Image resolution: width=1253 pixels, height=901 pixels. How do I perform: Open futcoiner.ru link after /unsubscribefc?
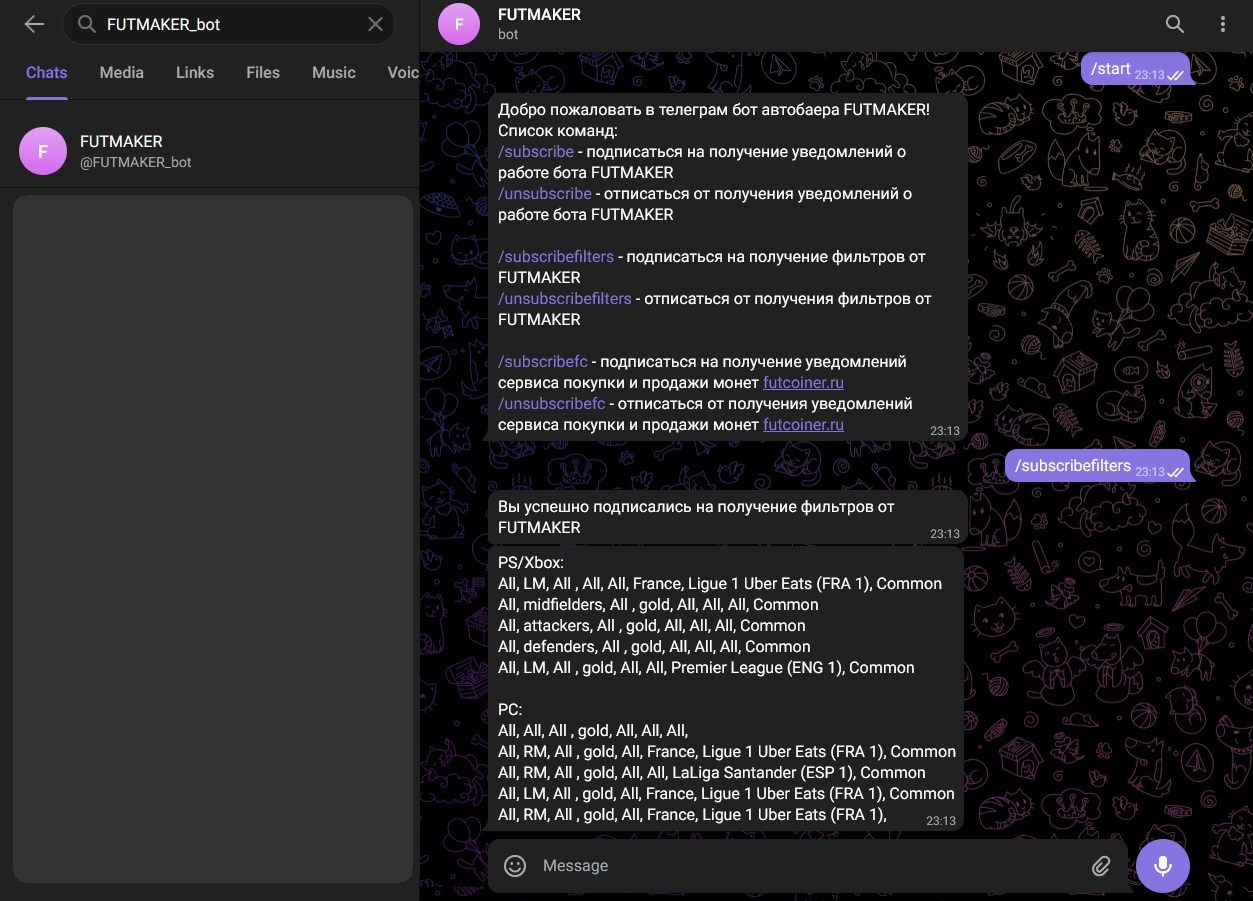click(803, 425)
